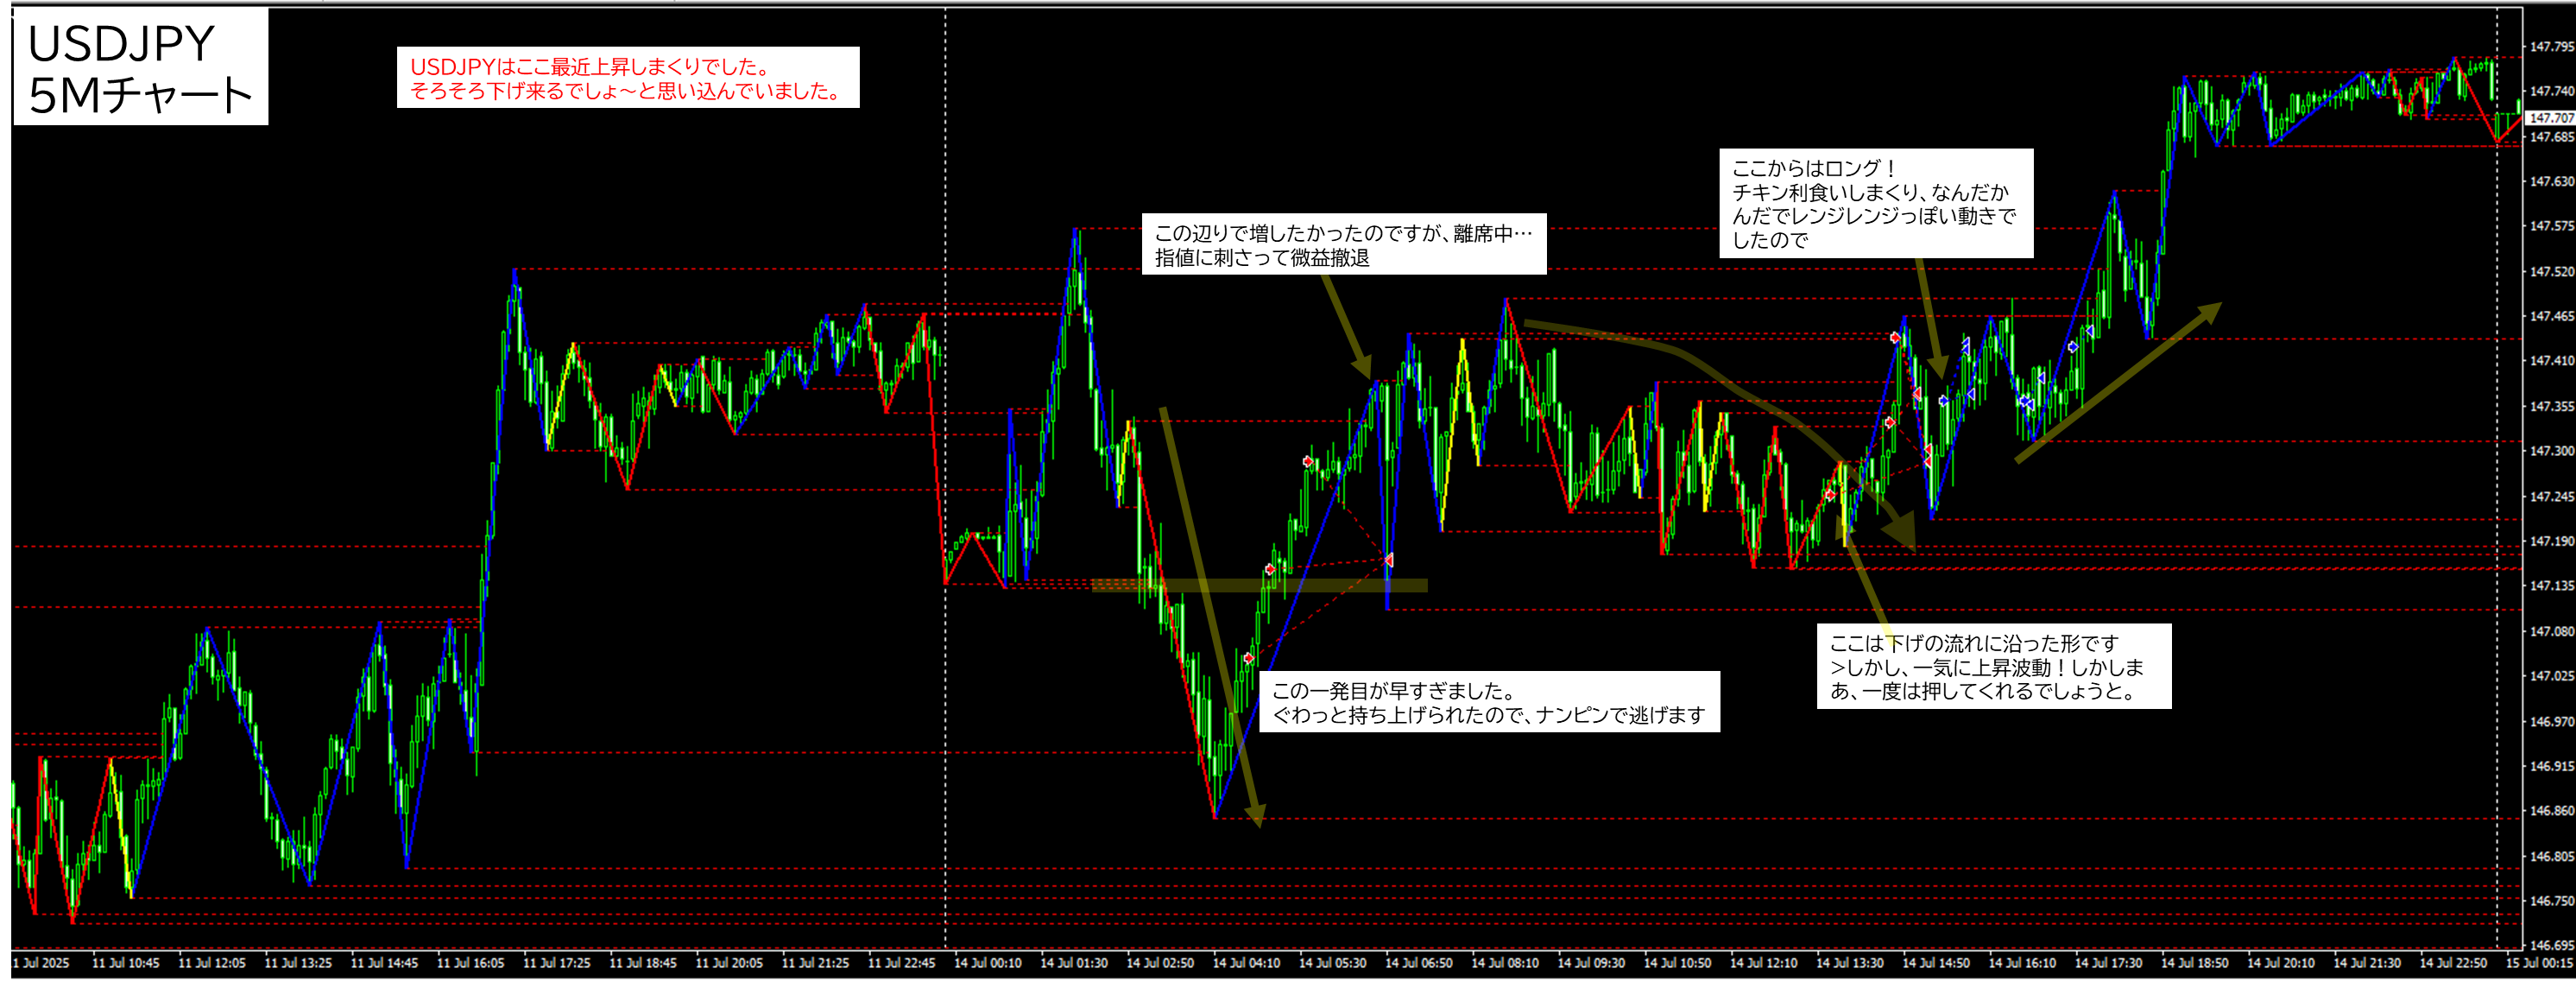Click time axis label 15 Jul 00:15
The height and width of the screenshot is (981, 2576).
pos(2539,963)
